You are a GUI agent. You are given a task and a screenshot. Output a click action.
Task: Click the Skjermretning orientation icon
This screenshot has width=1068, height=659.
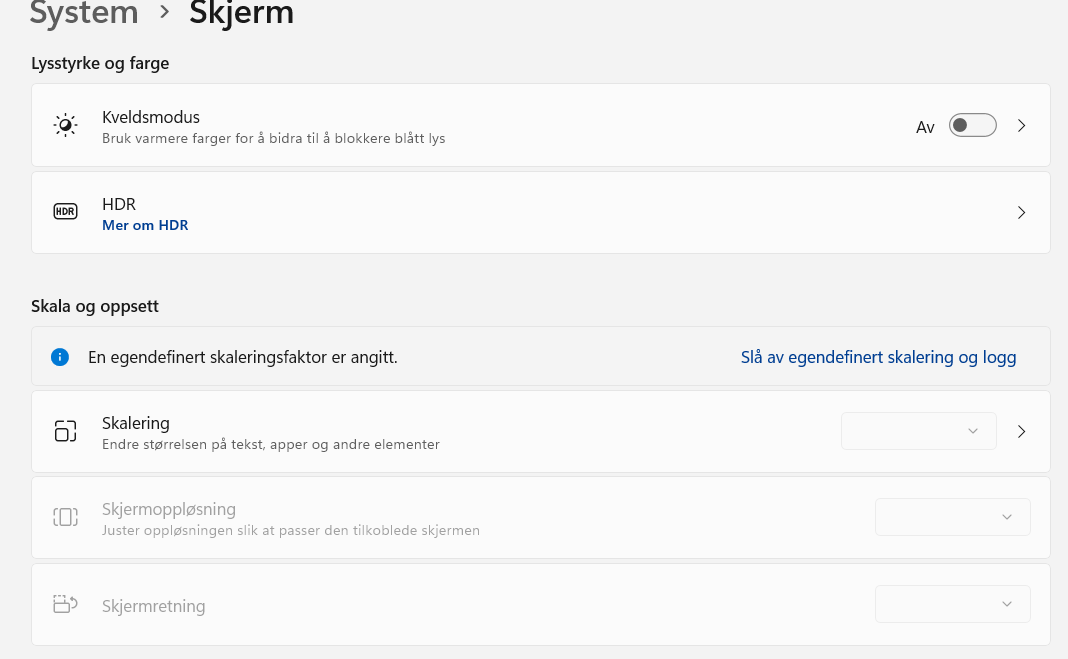pyautogui.click(x=65, y=604)
